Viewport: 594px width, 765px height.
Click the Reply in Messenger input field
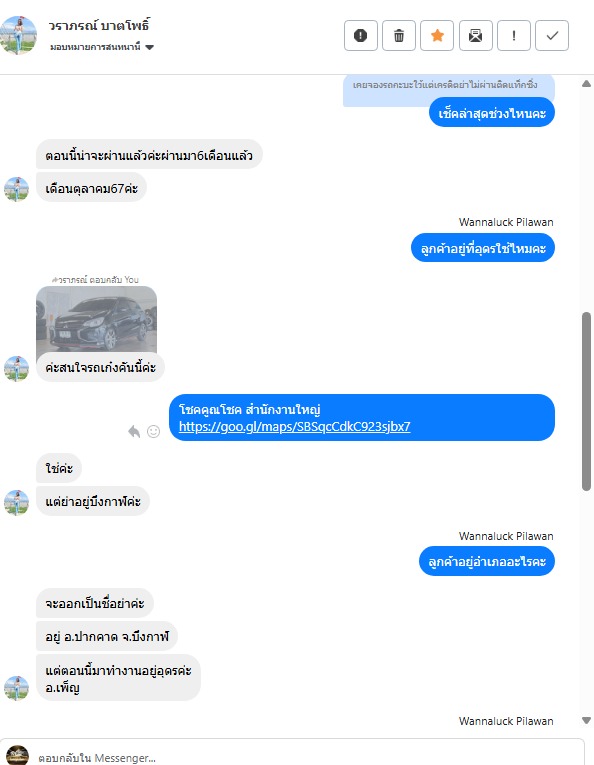pyautogui.click(x=307, y=758)
